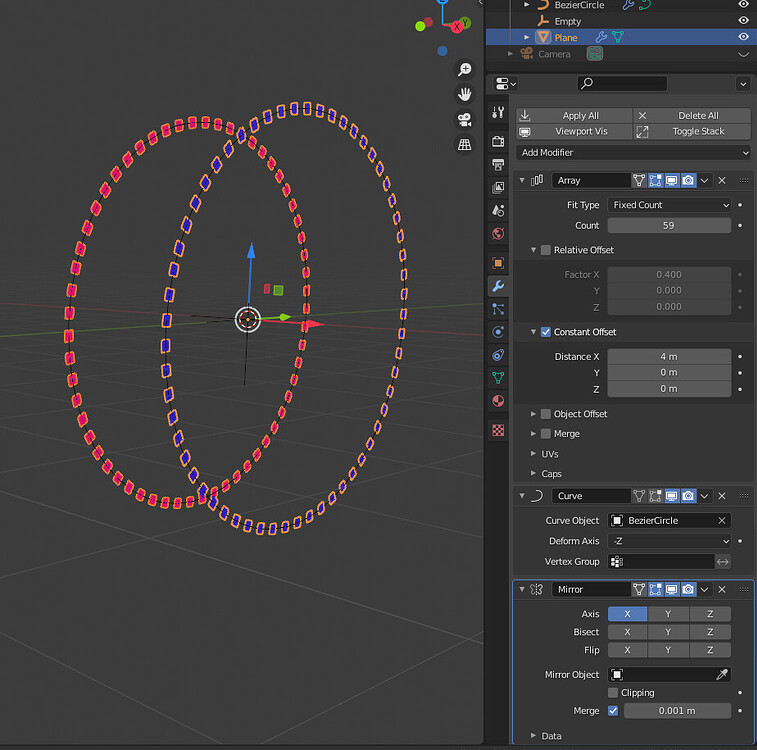Enable Mirror Clipping checkbox
Image resolution: width=757 pixels, height=750 pixels.
pyautogui.click(x=613, y=693)
